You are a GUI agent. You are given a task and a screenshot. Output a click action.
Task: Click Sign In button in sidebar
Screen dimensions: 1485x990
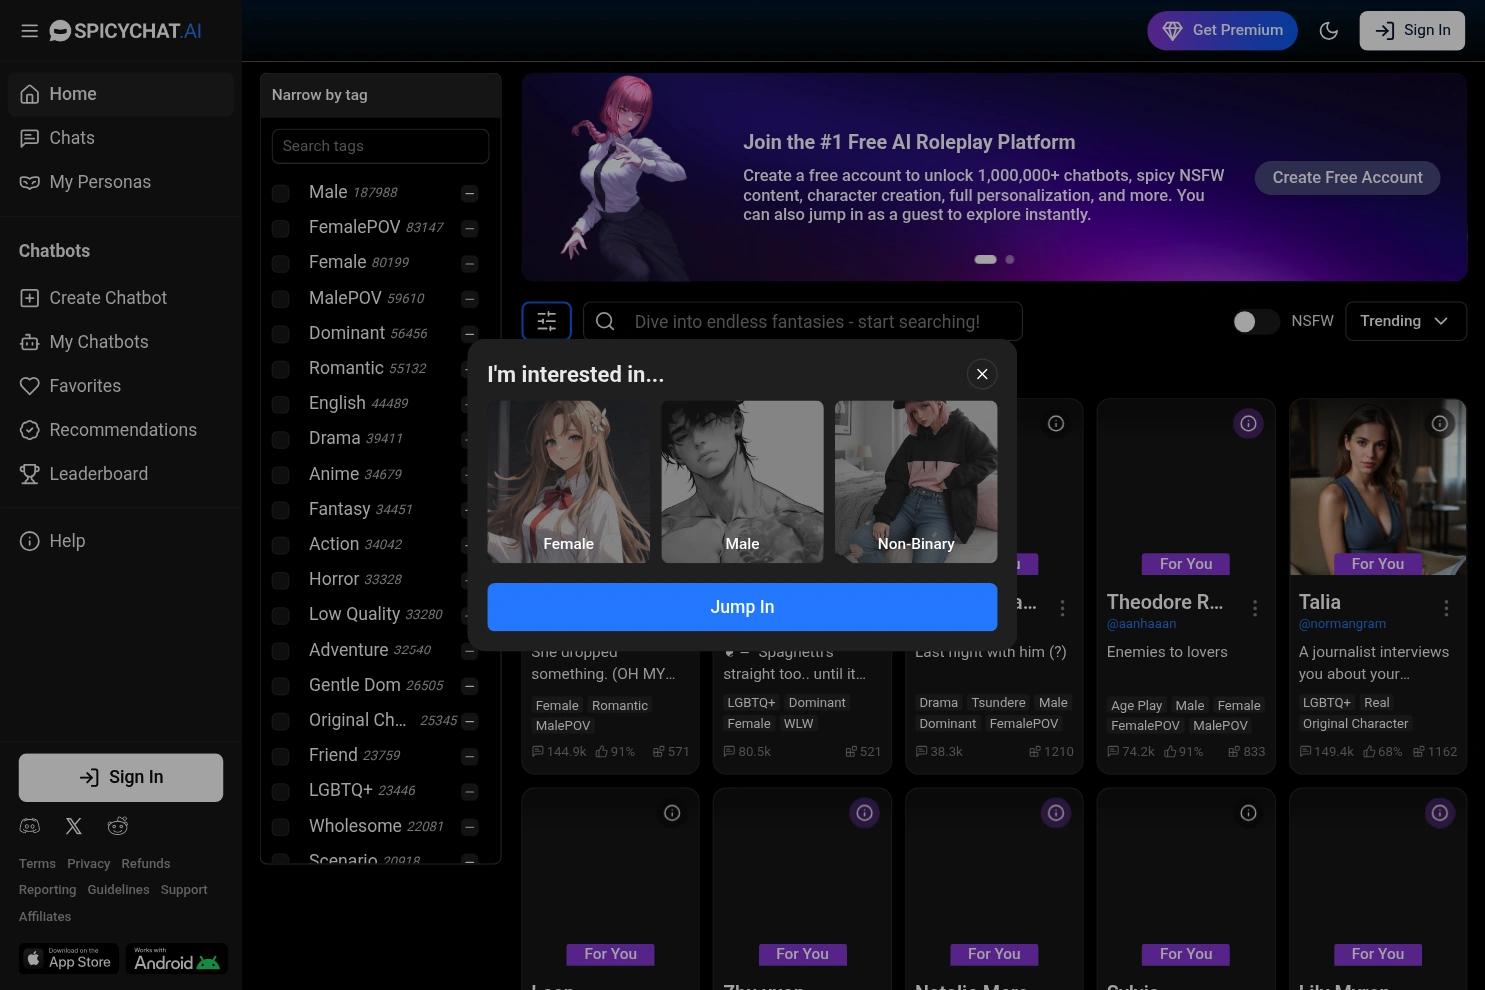pyautogui.click(x=121, y=777)
